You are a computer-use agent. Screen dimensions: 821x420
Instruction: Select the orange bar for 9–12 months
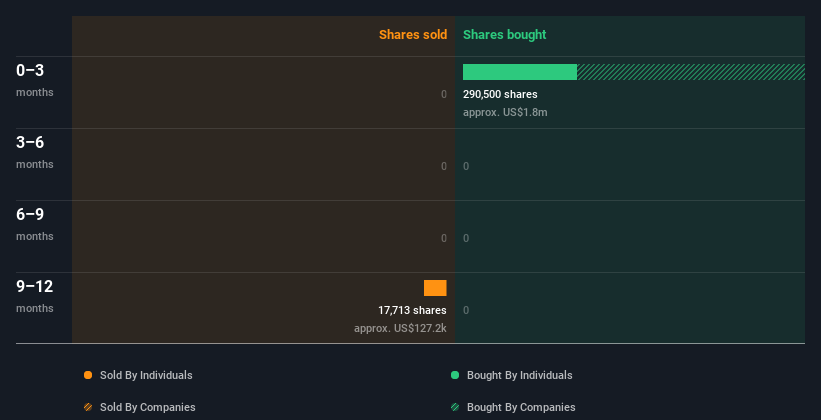click(435, 288)
